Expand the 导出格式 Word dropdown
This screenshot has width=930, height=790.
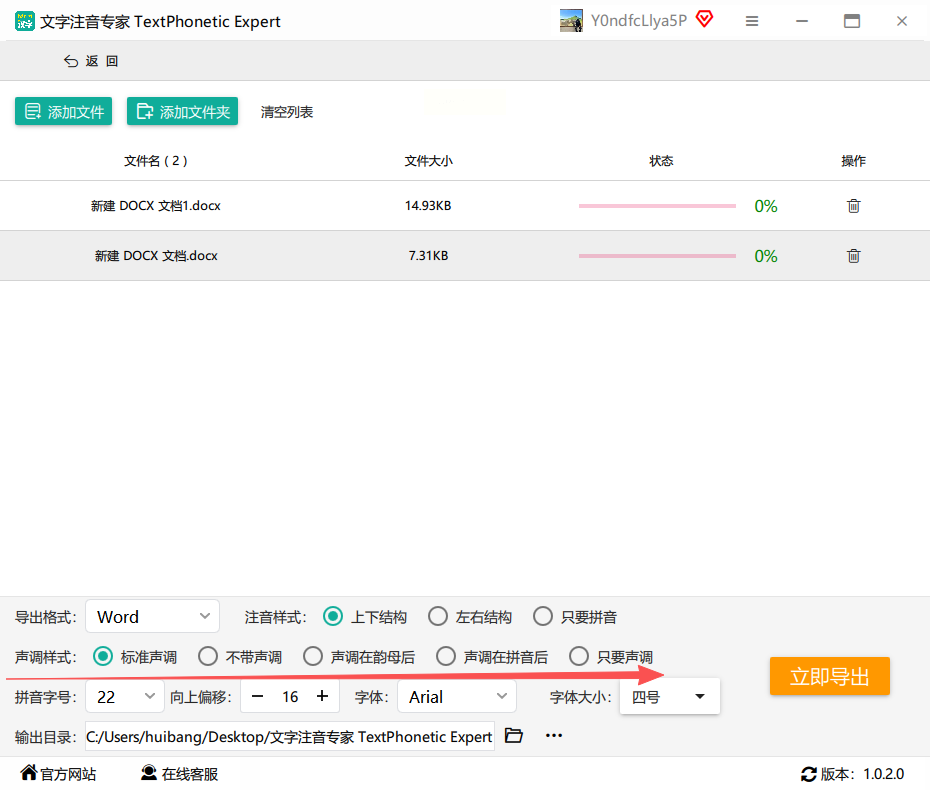coord(153,617)
